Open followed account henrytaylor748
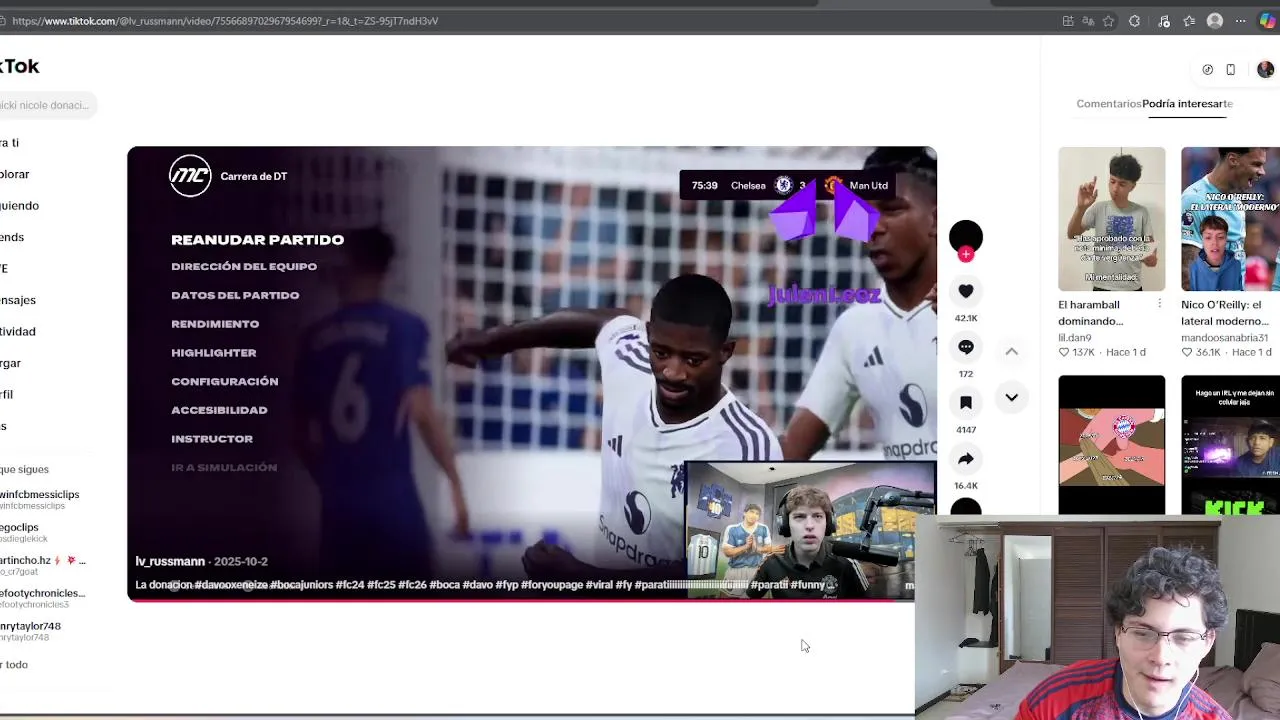Image resolution: width=1280 pixels, height=720 pixels. (30, 631)
